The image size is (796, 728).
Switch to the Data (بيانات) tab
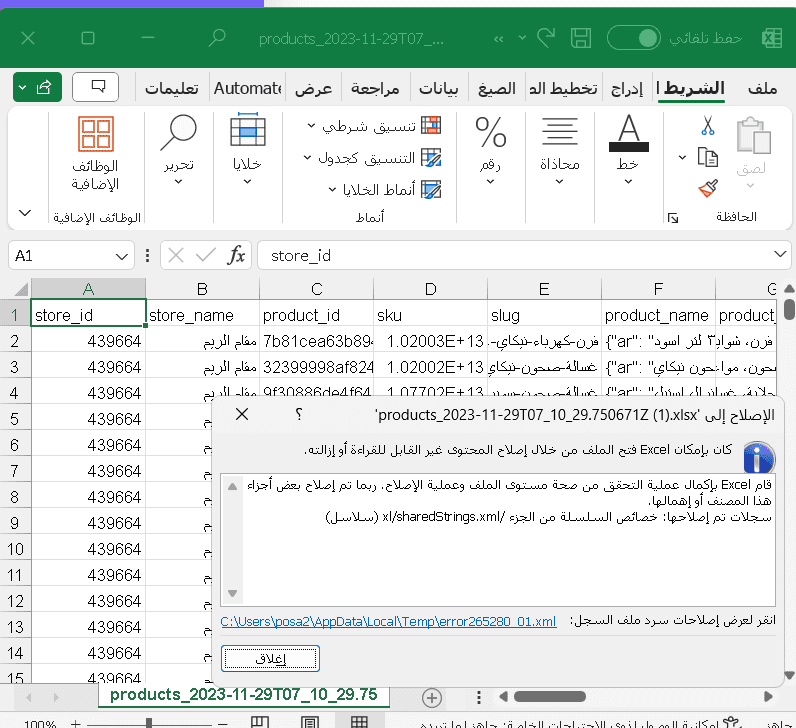439,88
